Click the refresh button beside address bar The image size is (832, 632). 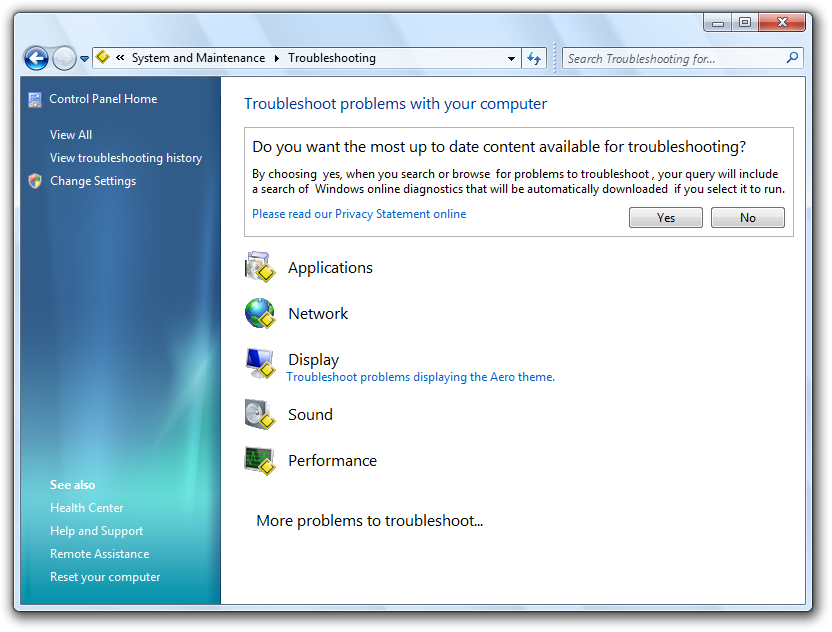(534, 58)
